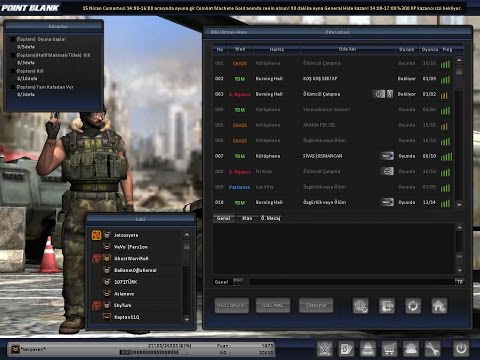Select room 010 in Burning Hall
Viewport: 480px width, 360px height.
coord(332,202)
